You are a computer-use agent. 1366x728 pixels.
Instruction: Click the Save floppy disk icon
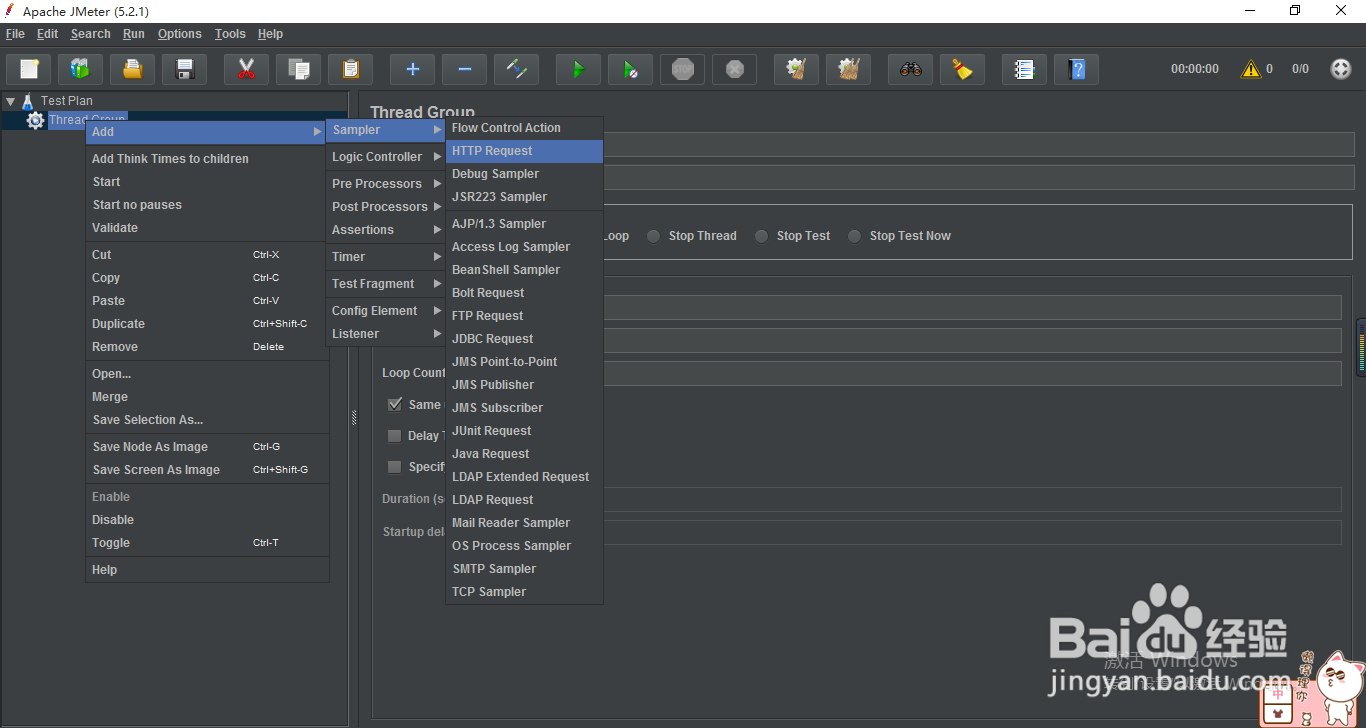click(x=185, y=69)
